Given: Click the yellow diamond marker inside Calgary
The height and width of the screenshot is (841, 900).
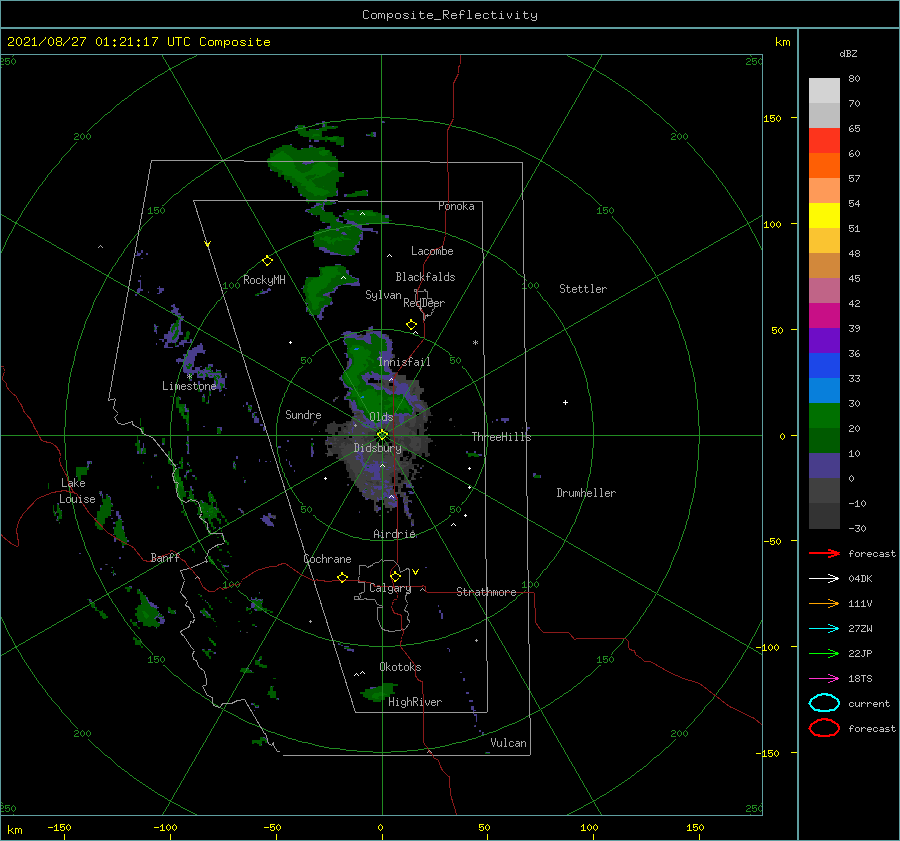Looking at the screenshot, I should click(x=395, y=576).
